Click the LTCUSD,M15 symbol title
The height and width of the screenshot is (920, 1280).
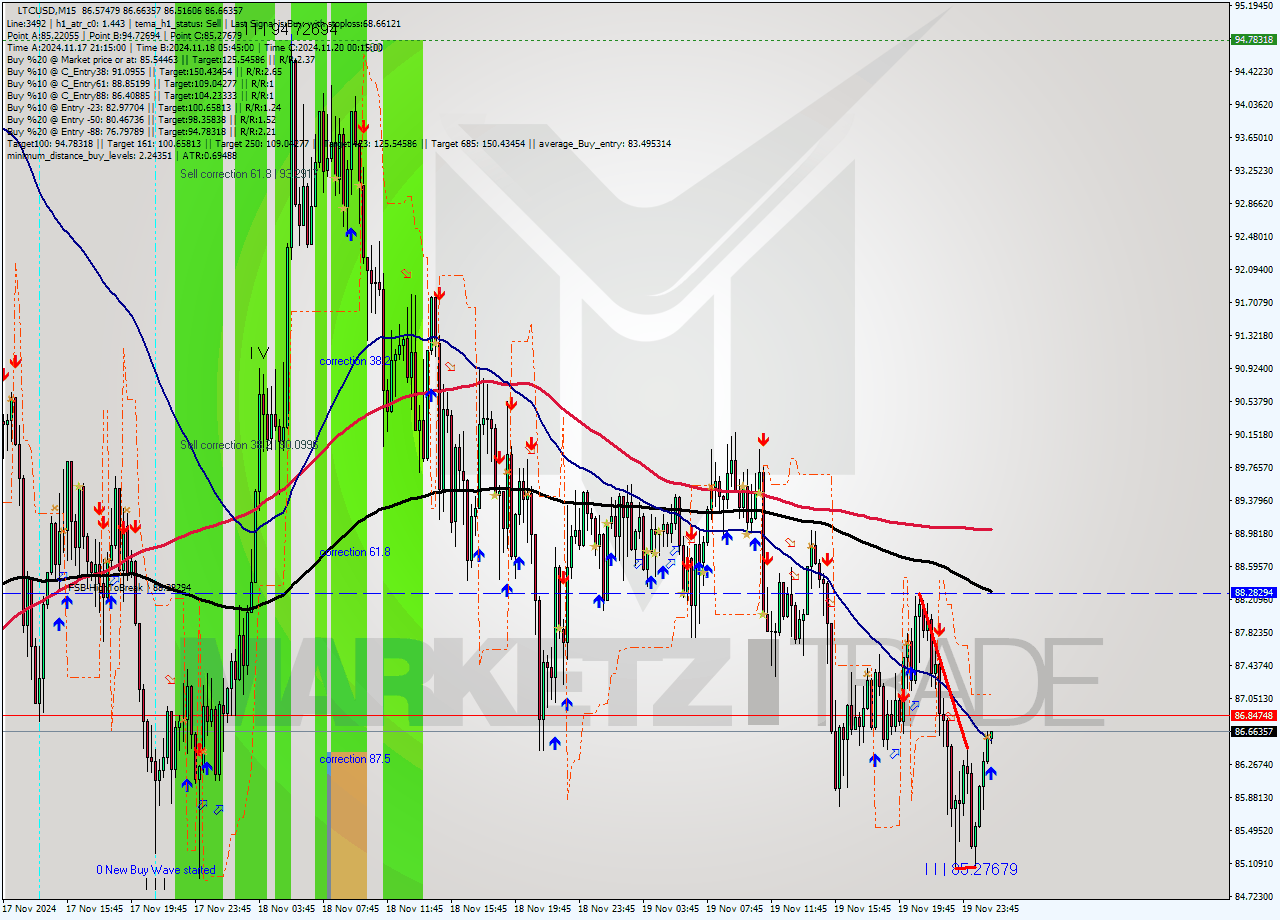[46, 10]
